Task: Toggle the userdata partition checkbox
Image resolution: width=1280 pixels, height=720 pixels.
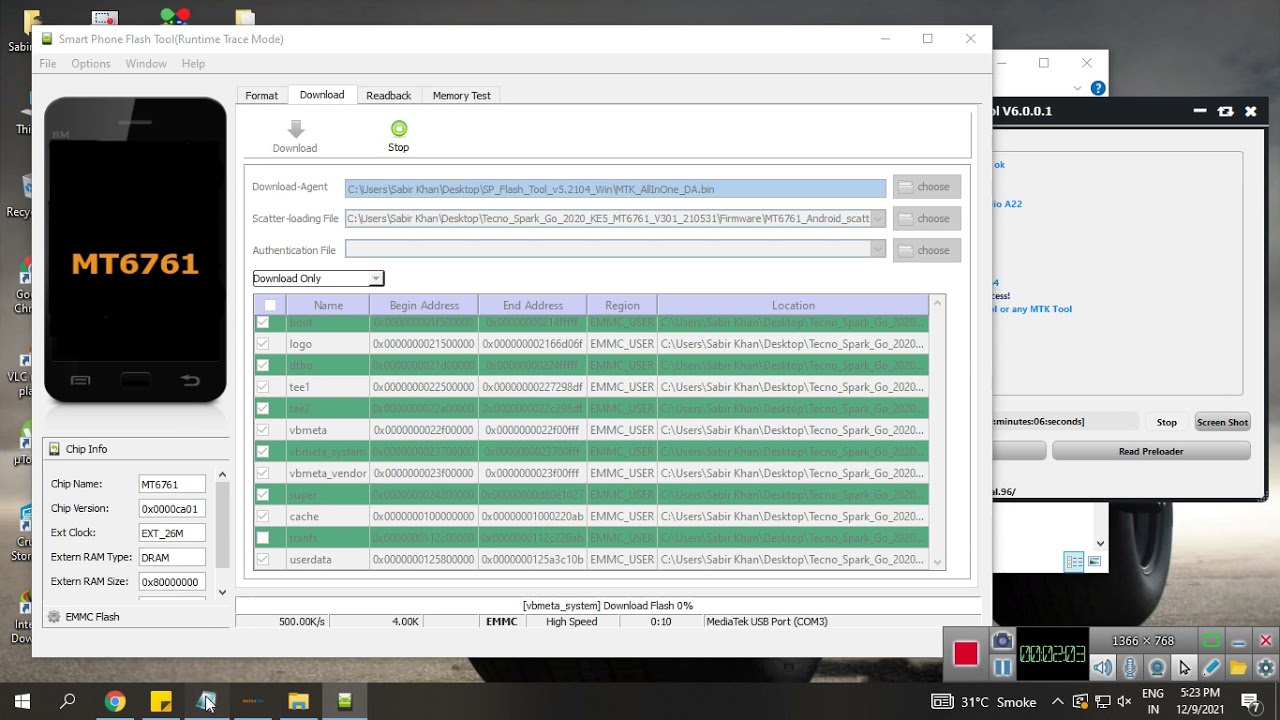Action: pyautogui.click(x=262, y=559)
